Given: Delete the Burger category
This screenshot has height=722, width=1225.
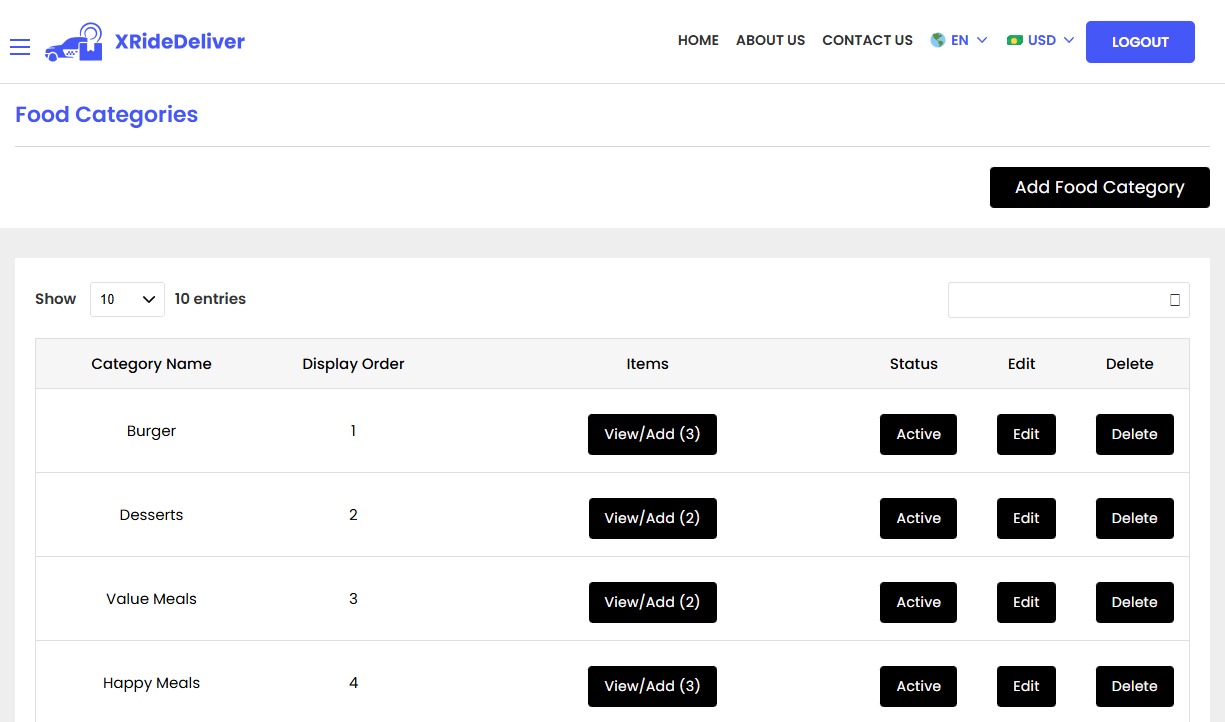Looking at the screenshot, I should click(1134, 434).
